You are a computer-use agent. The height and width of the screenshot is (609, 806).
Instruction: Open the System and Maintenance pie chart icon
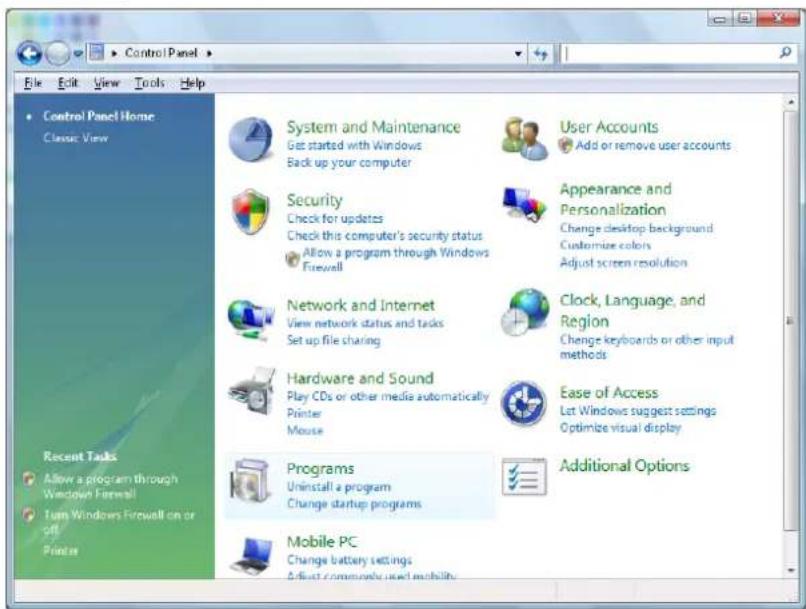click(250, 139)
